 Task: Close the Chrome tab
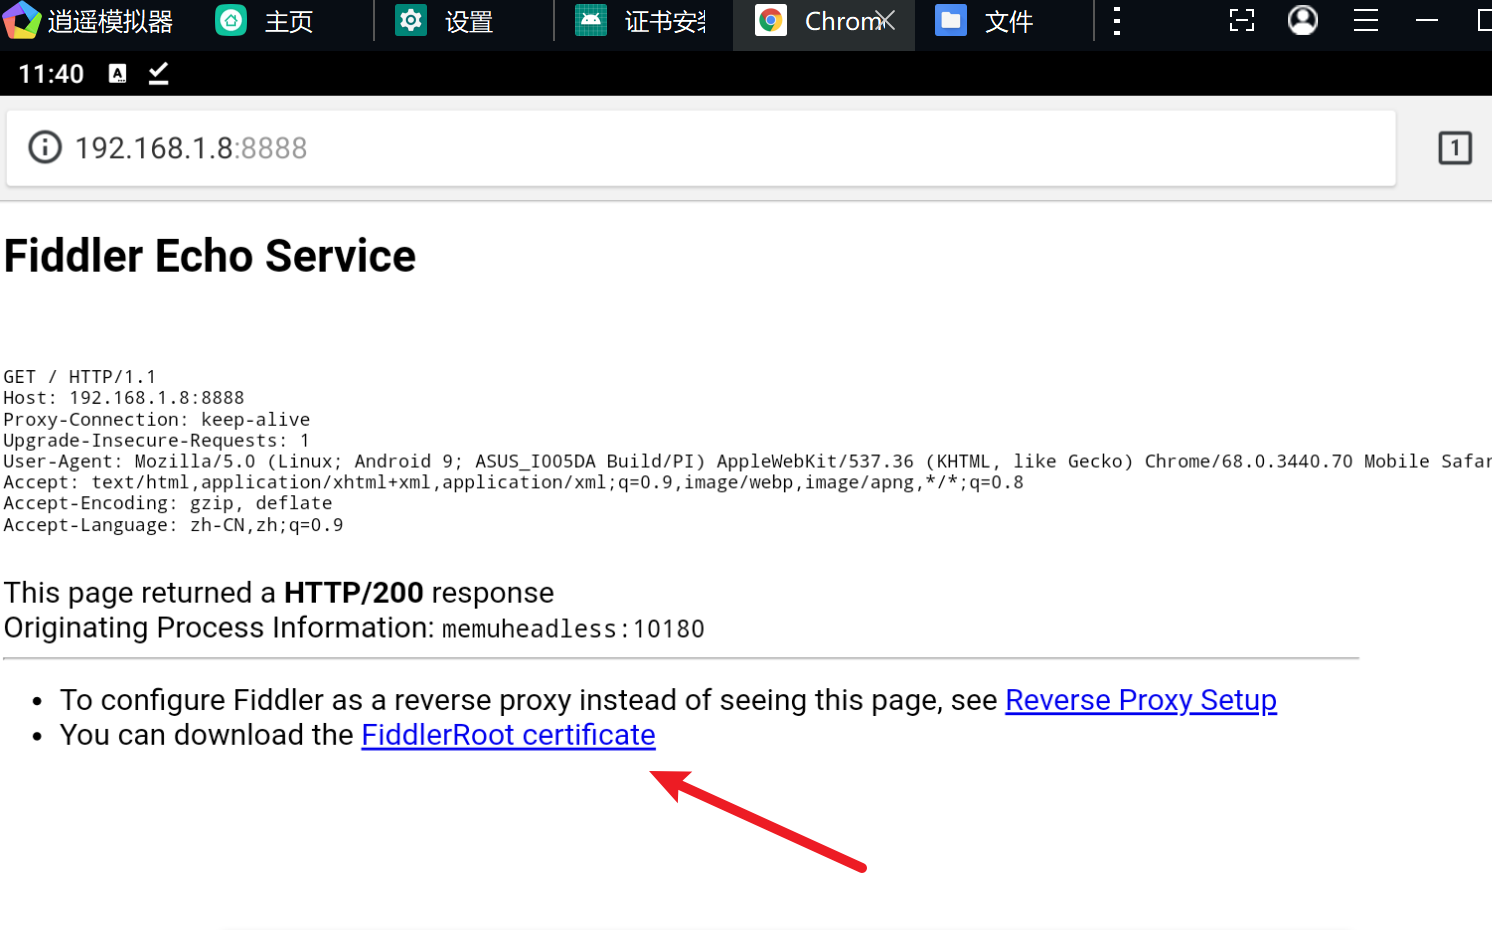[884, 21]
